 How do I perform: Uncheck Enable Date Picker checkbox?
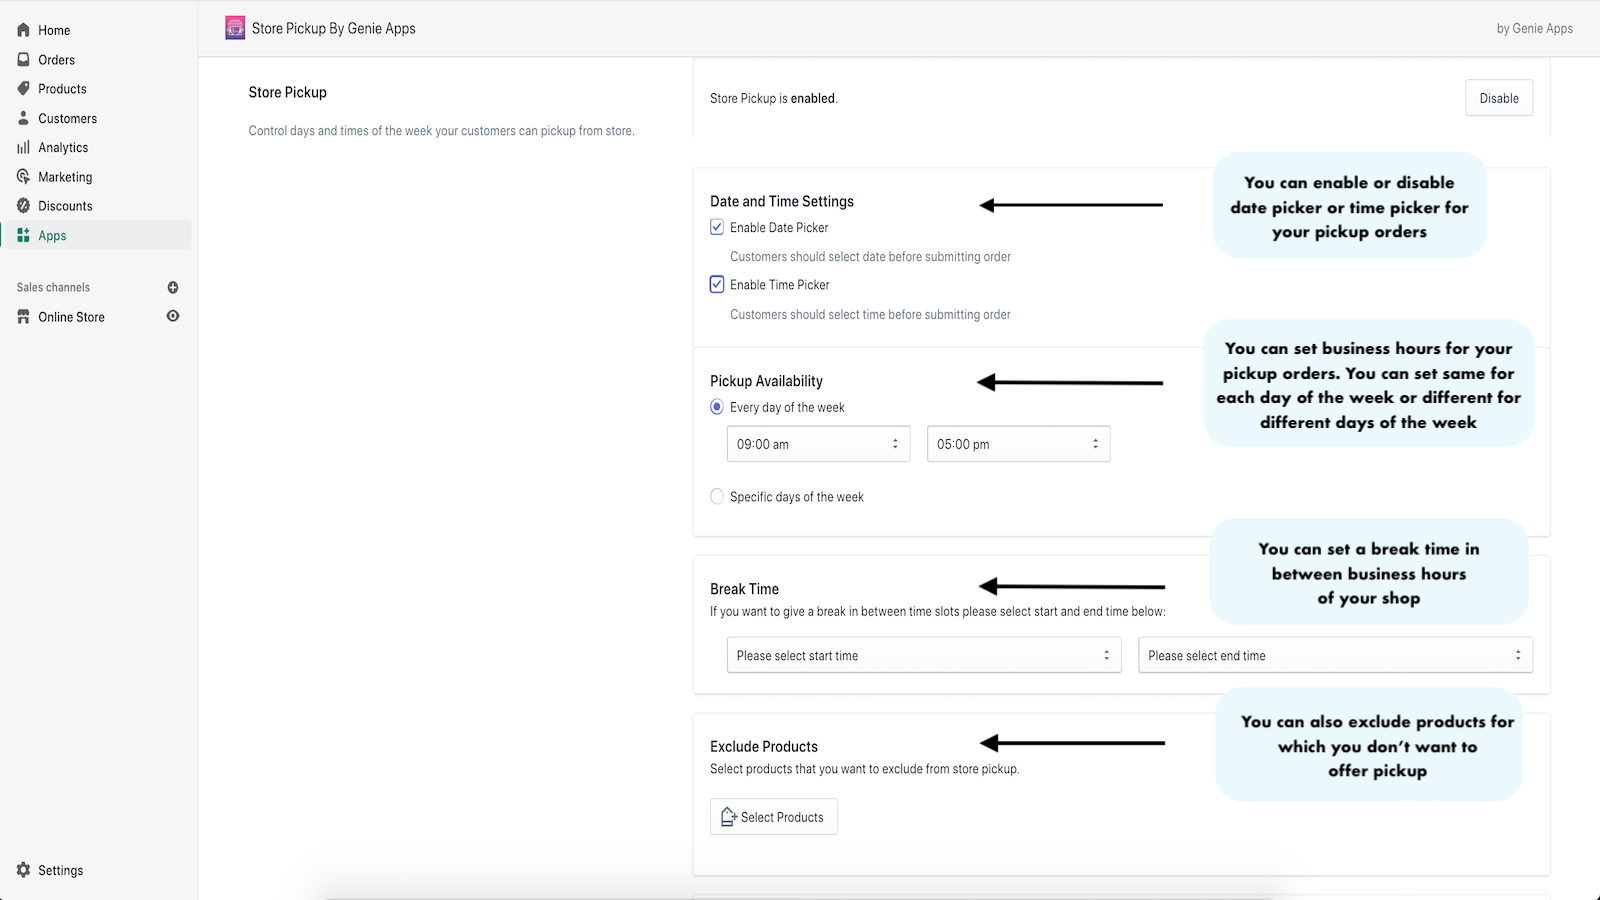tap(717, 228)
